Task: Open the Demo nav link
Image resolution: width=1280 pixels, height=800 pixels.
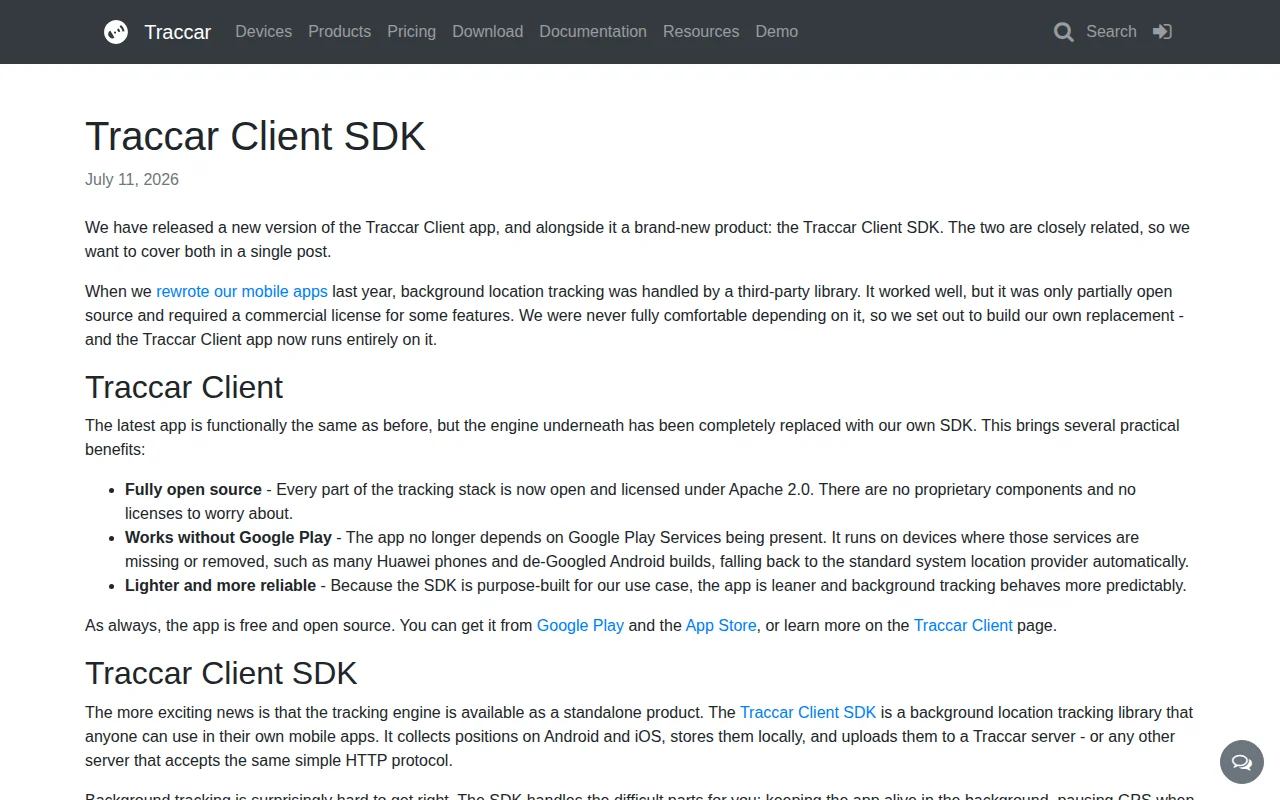Action: (x=777, y=32)
